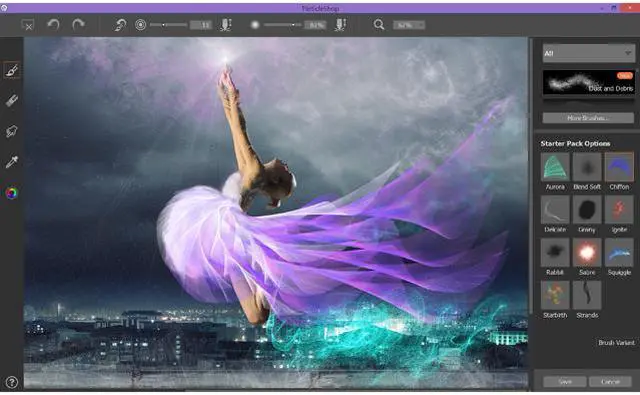Viewport: 640px width, 395px height.
Task: Click the canvas vertical scrollbar
Action: point(530,175)
